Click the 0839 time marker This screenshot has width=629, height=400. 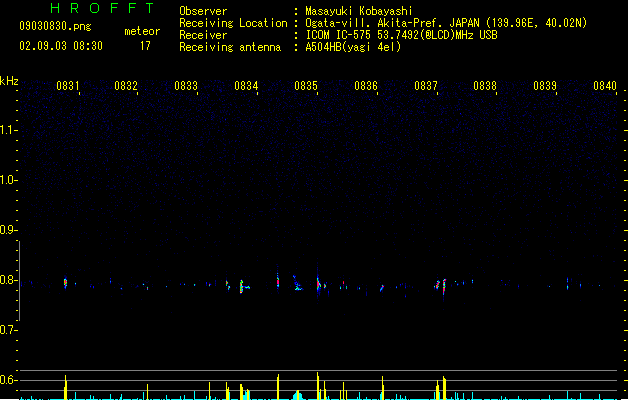coord(545,86)
